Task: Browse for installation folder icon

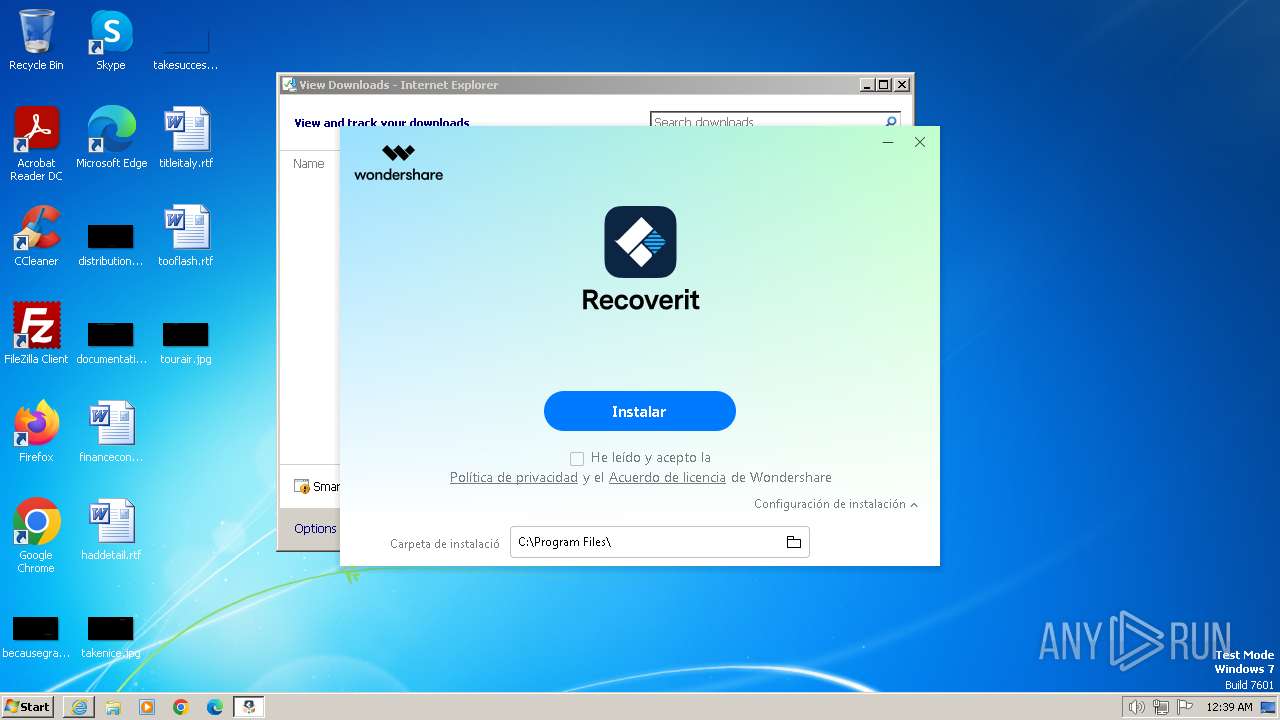Action: coord(794,542)
